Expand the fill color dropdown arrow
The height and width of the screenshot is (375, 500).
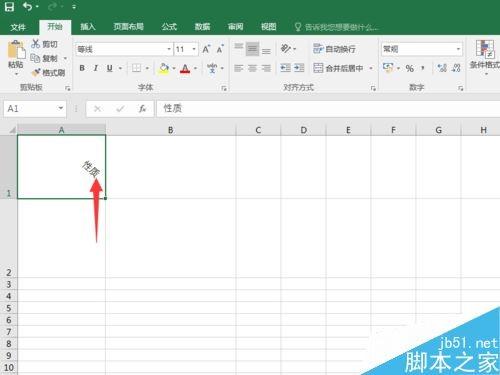(x=174, y=69)
